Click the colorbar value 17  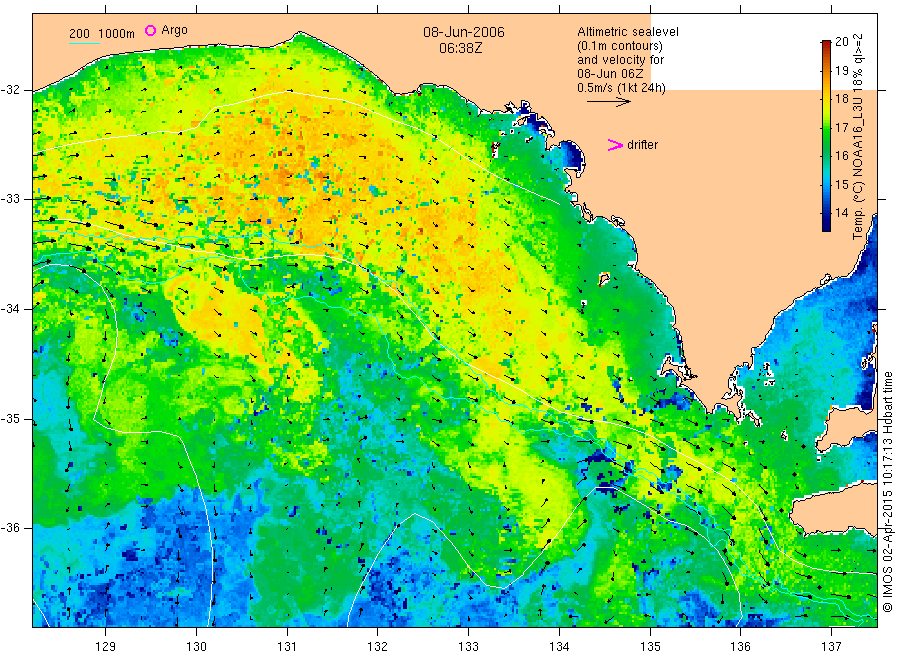(x=841, y=127)
